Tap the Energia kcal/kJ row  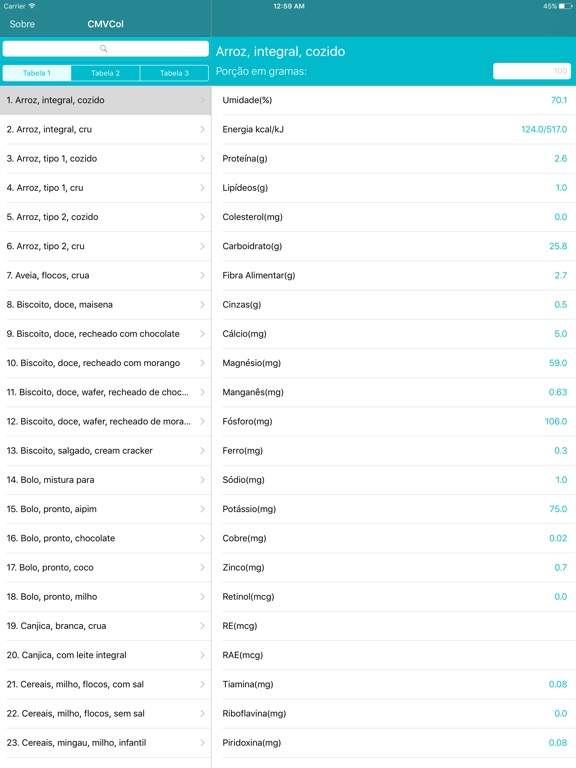click(x=394, y=129)
